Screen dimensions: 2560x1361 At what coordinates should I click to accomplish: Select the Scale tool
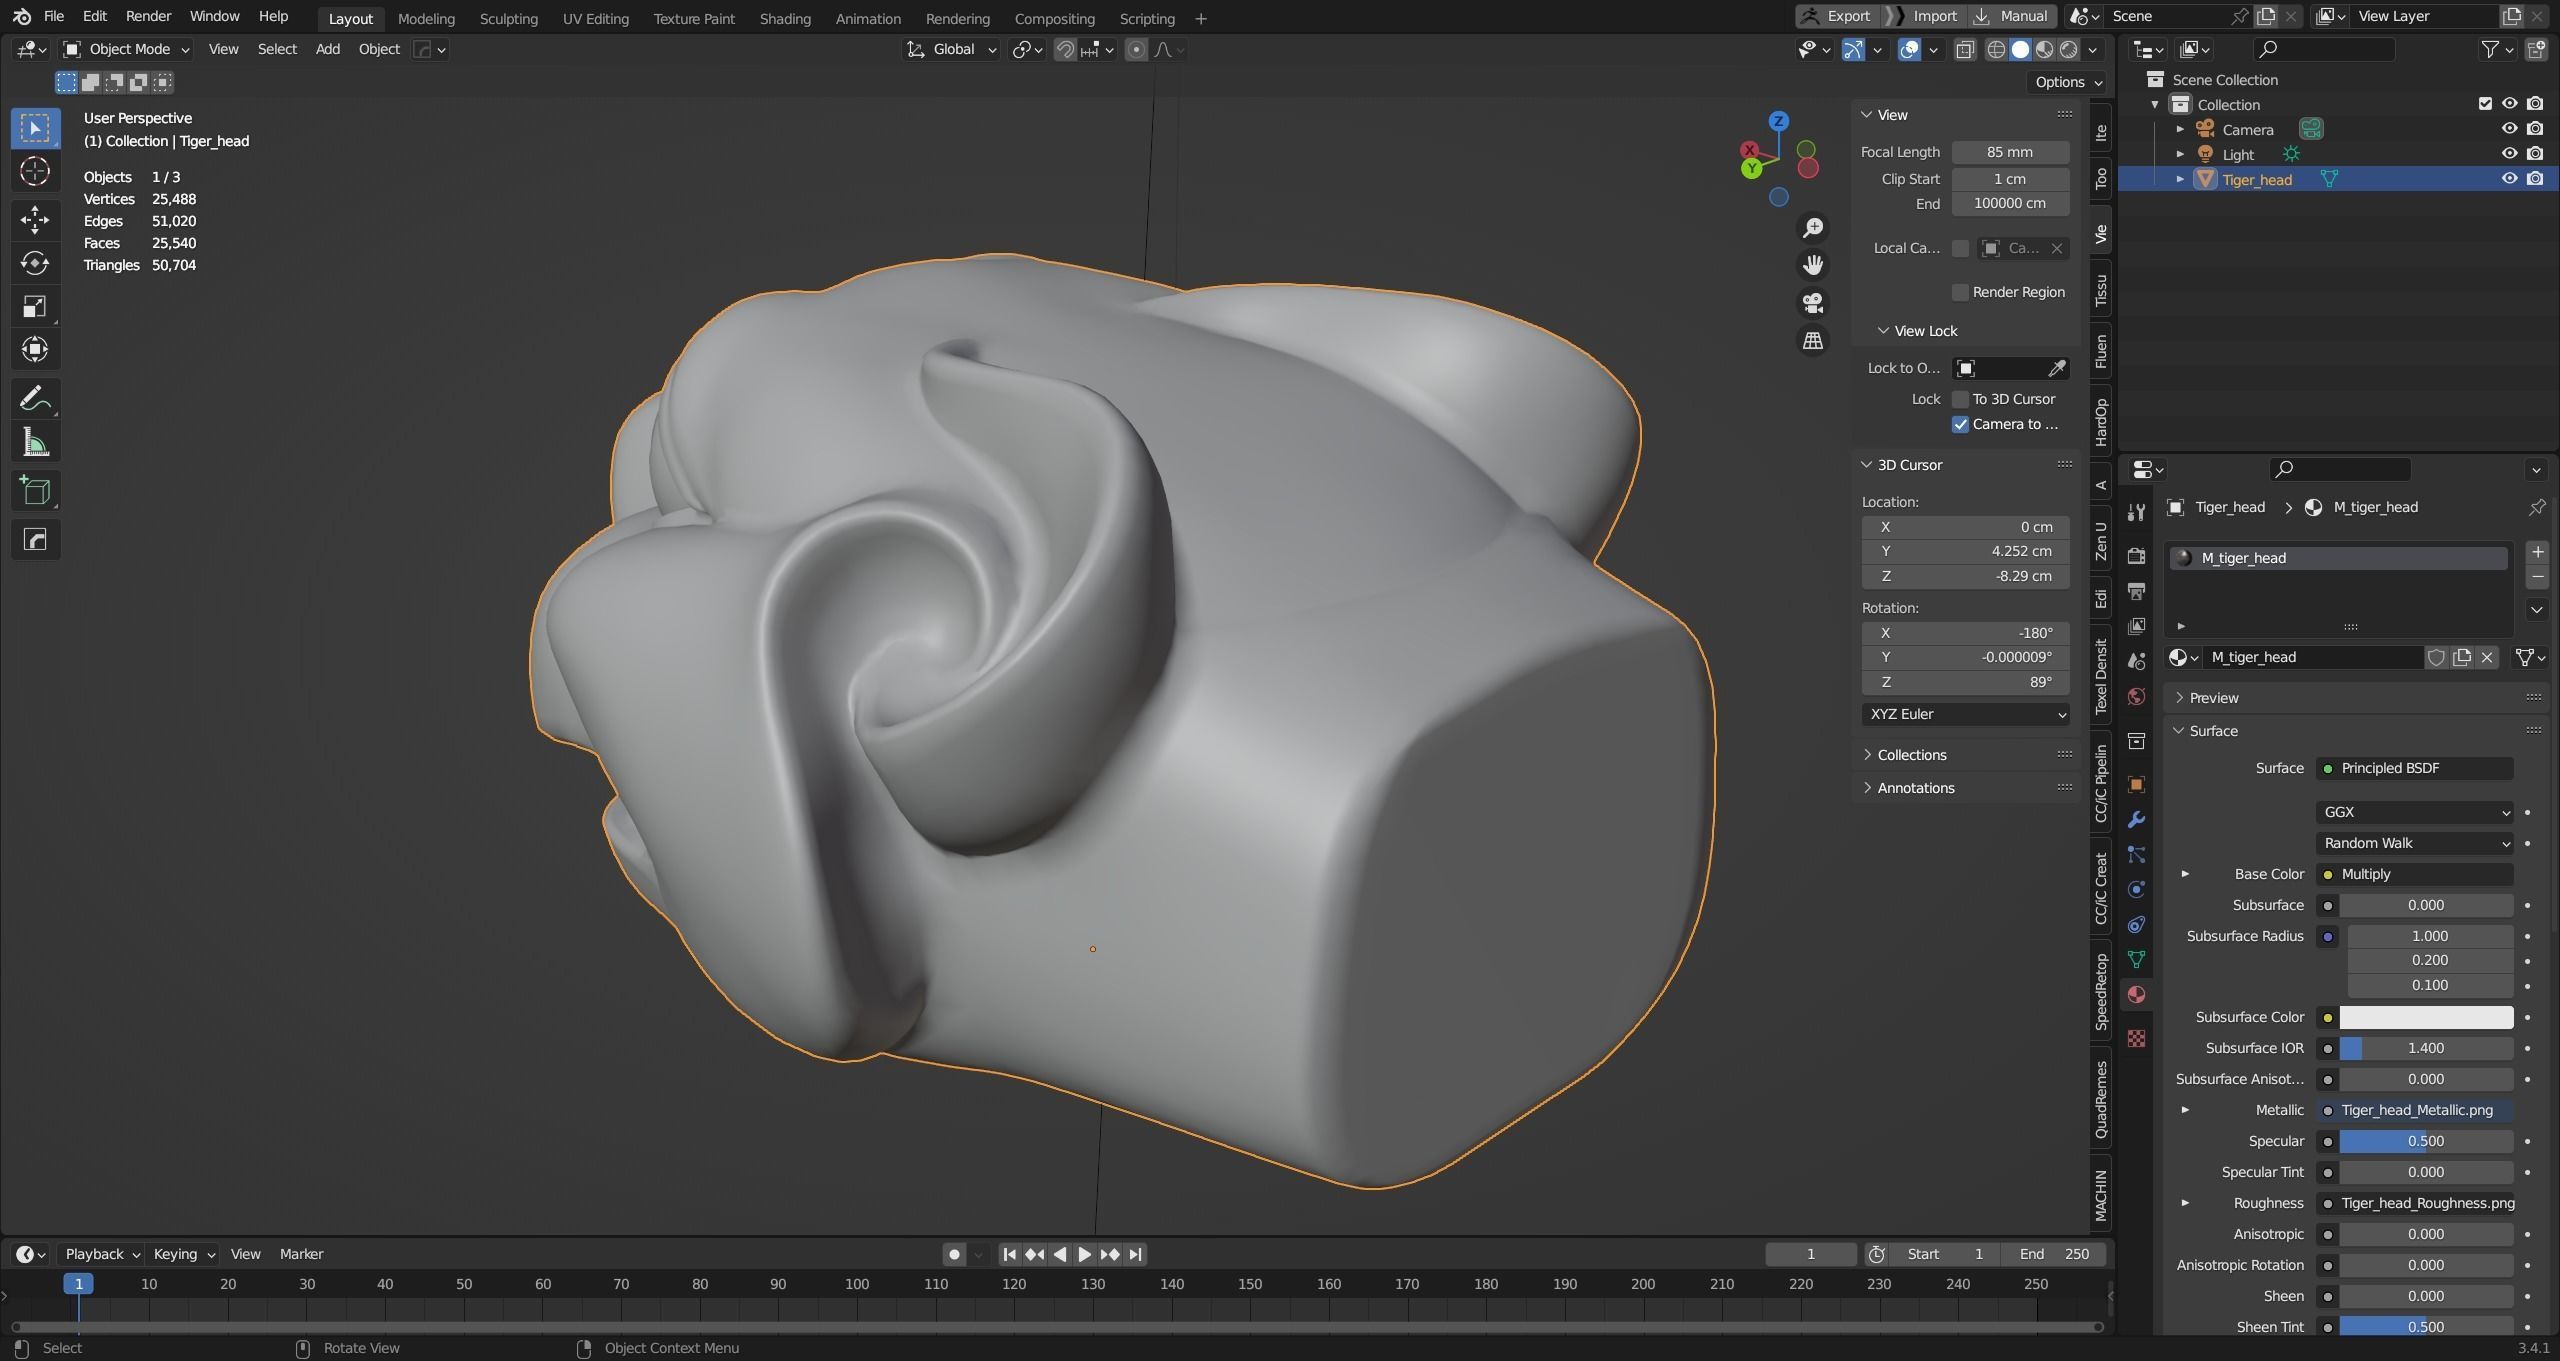coord(35,306)
